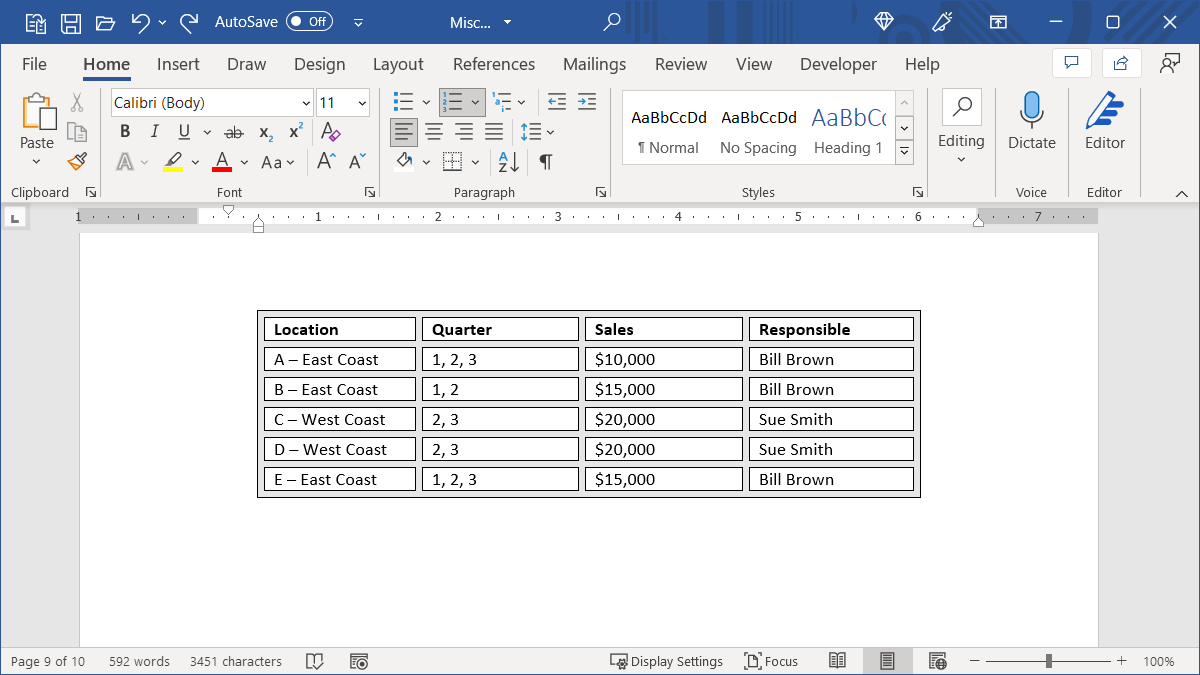Enable center text alignment
1200x675 pixels.
(x=434, y=131)
